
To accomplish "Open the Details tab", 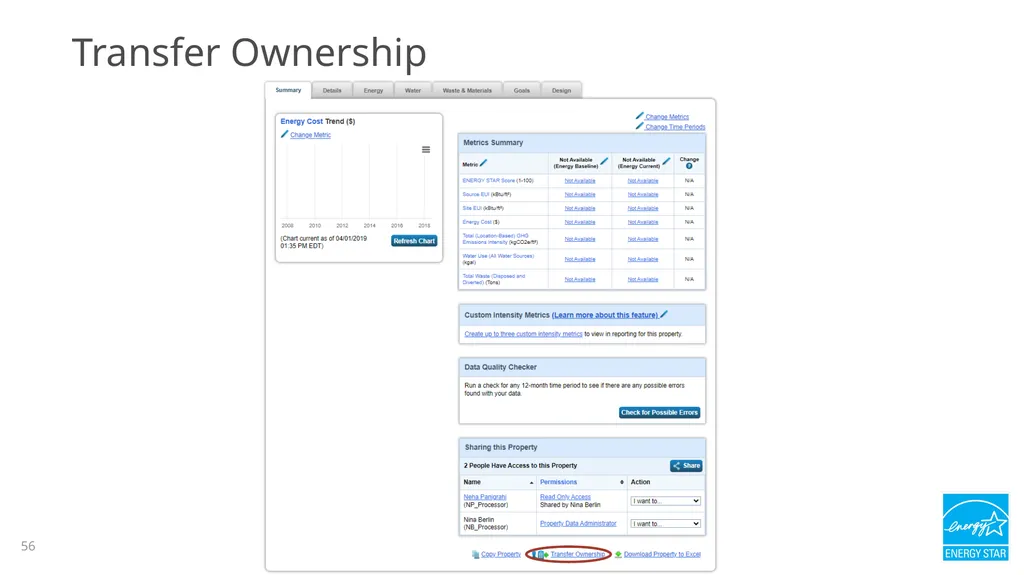I will 332,91.
